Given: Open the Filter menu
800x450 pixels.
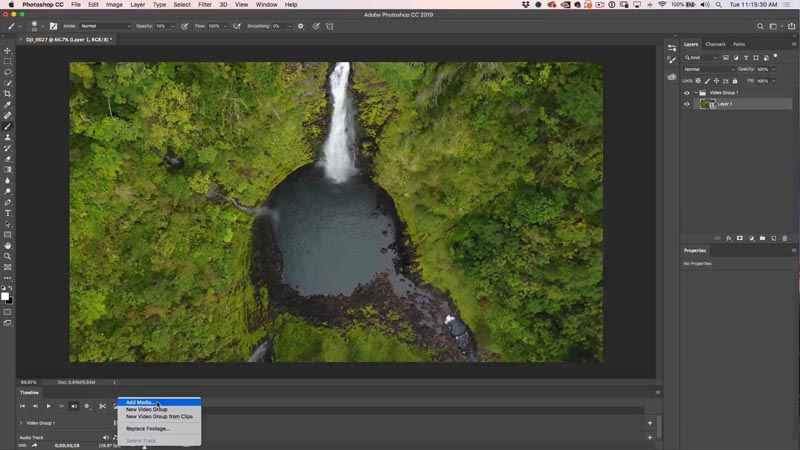Looking at the screenshot, I should click(205, 5).
